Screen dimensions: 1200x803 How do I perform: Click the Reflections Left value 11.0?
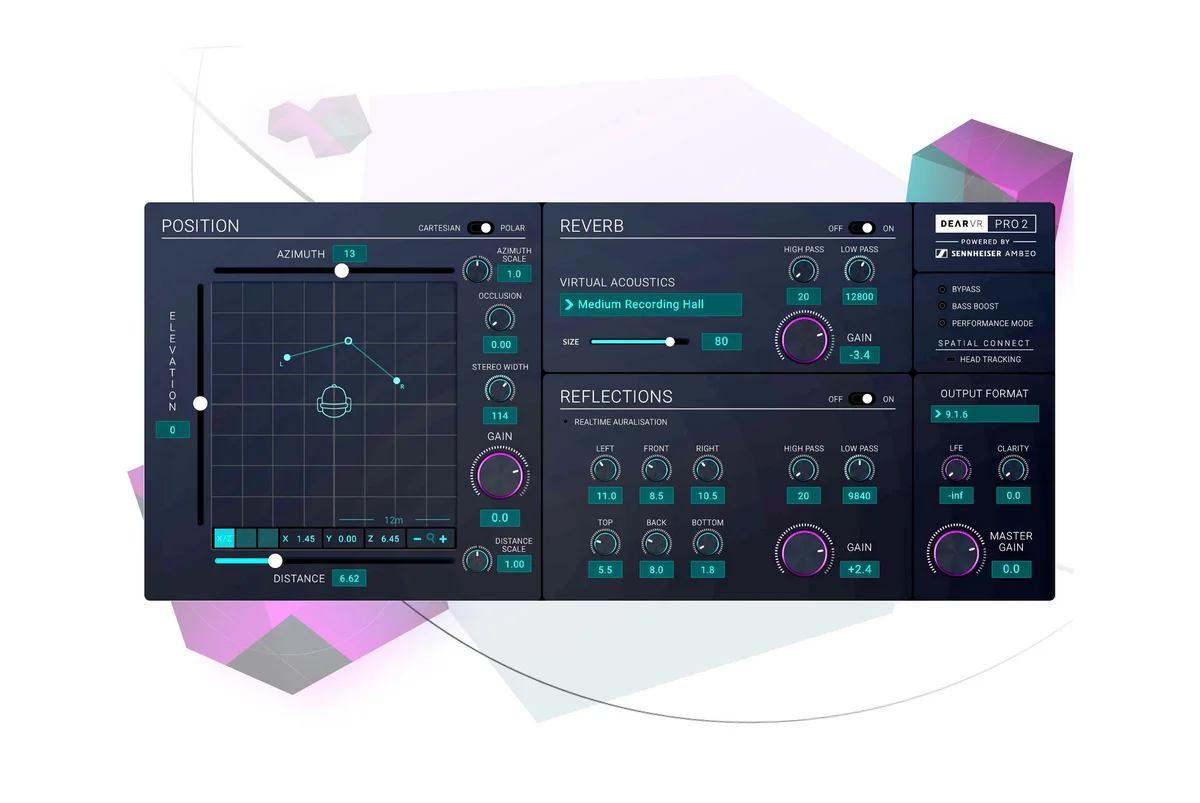pyautogui.click(x=605, y=495)
